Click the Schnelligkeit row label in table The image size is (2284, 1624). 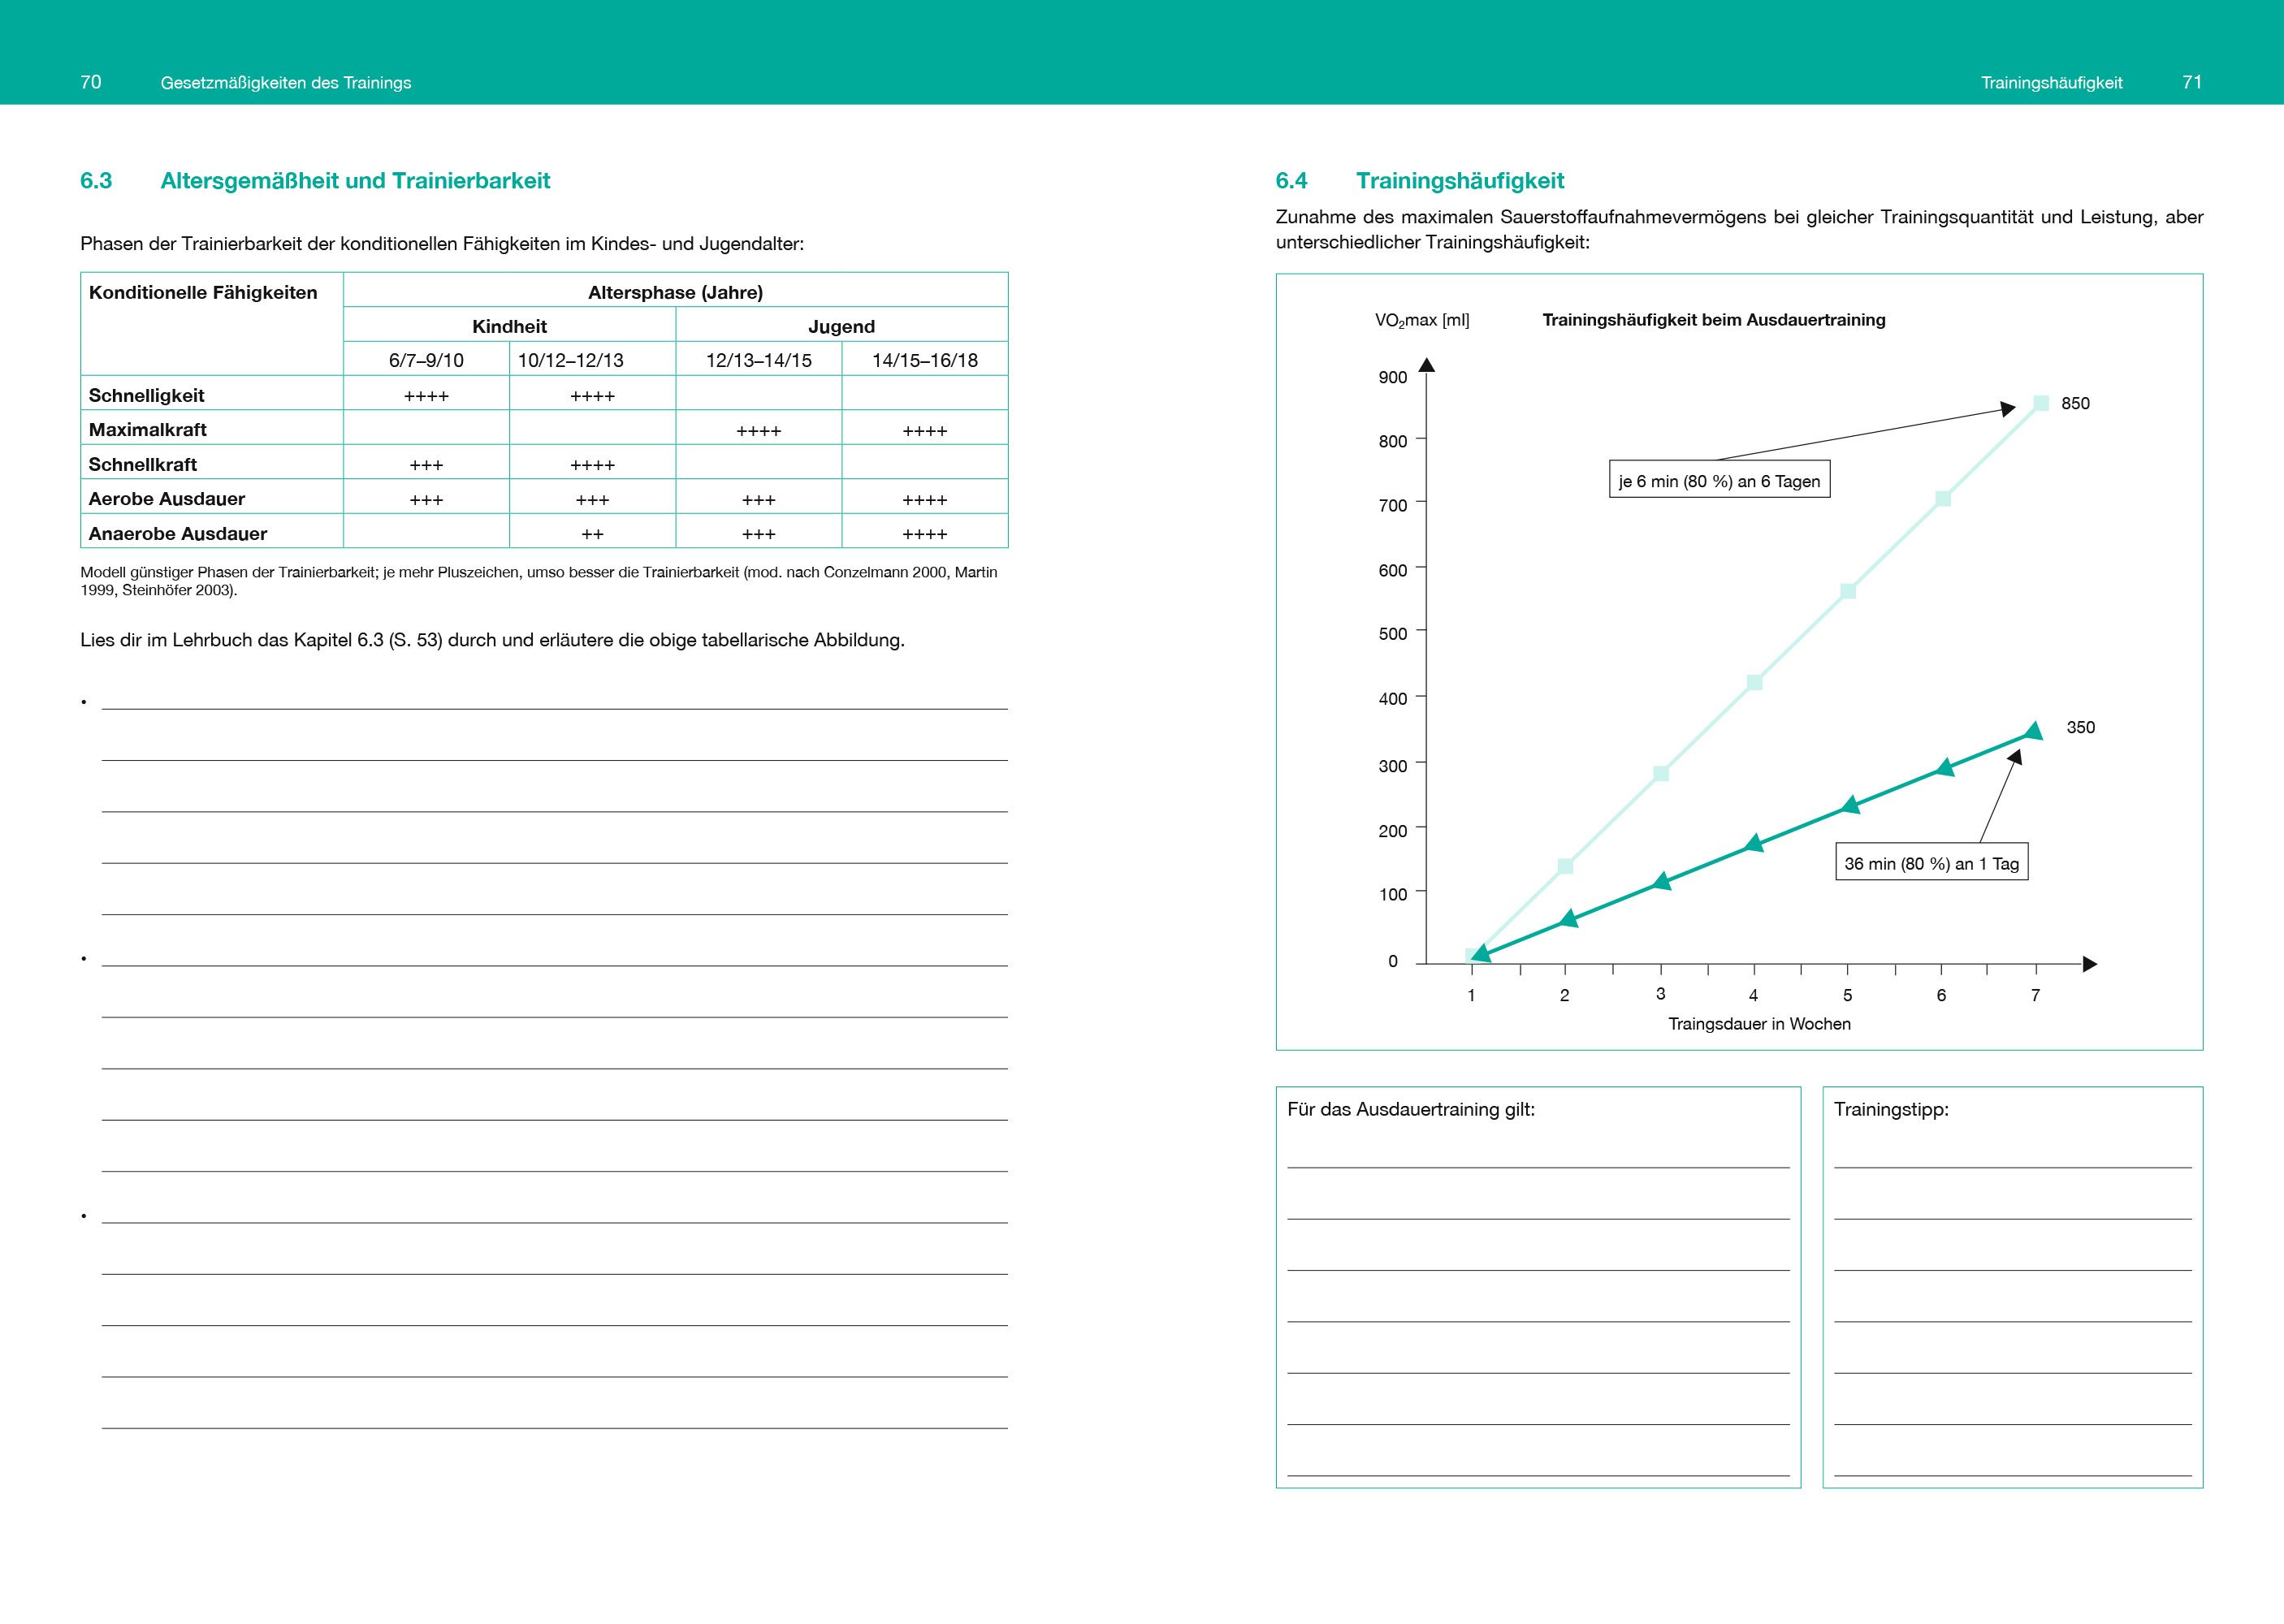147,395
